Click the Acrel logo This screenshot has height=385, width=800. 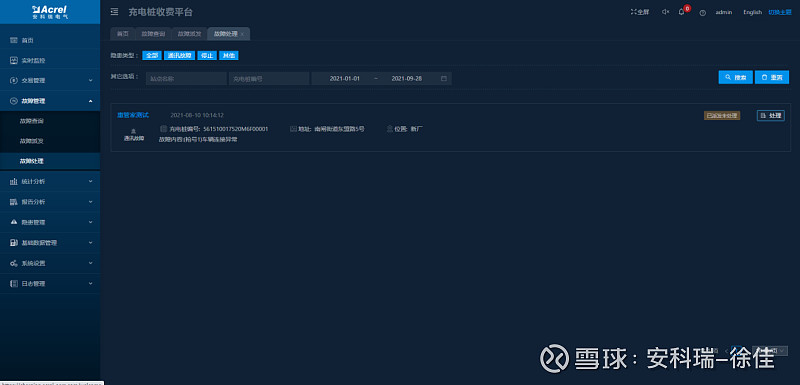tap(50, 12)
